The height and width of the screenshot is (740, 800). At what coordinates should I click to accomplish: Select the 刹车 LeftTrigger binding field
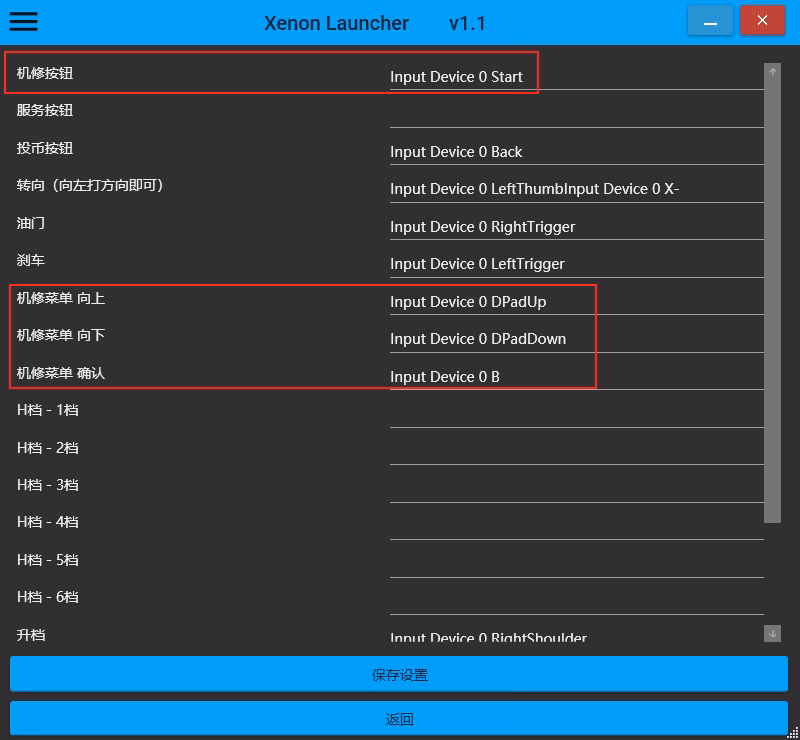576,264
